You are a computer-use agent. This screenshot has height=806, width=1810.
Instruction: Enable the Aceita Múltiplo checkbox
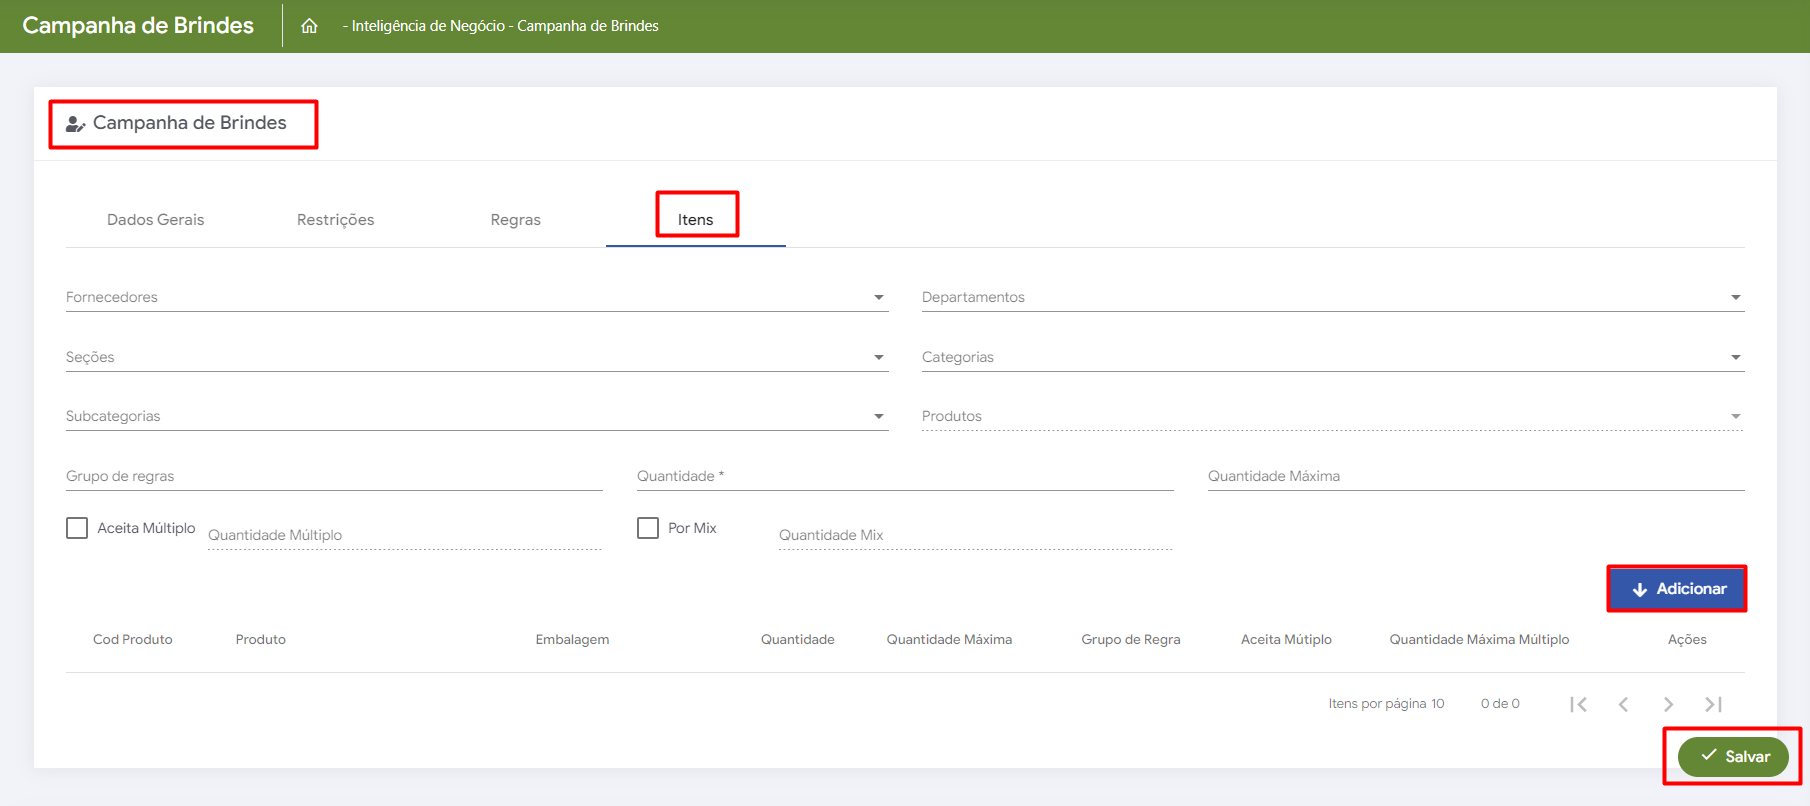click(x=77, y=528)
